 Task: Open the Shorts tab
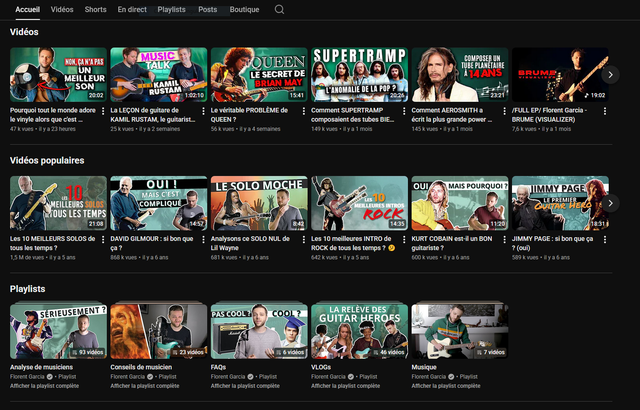[96, 9]
